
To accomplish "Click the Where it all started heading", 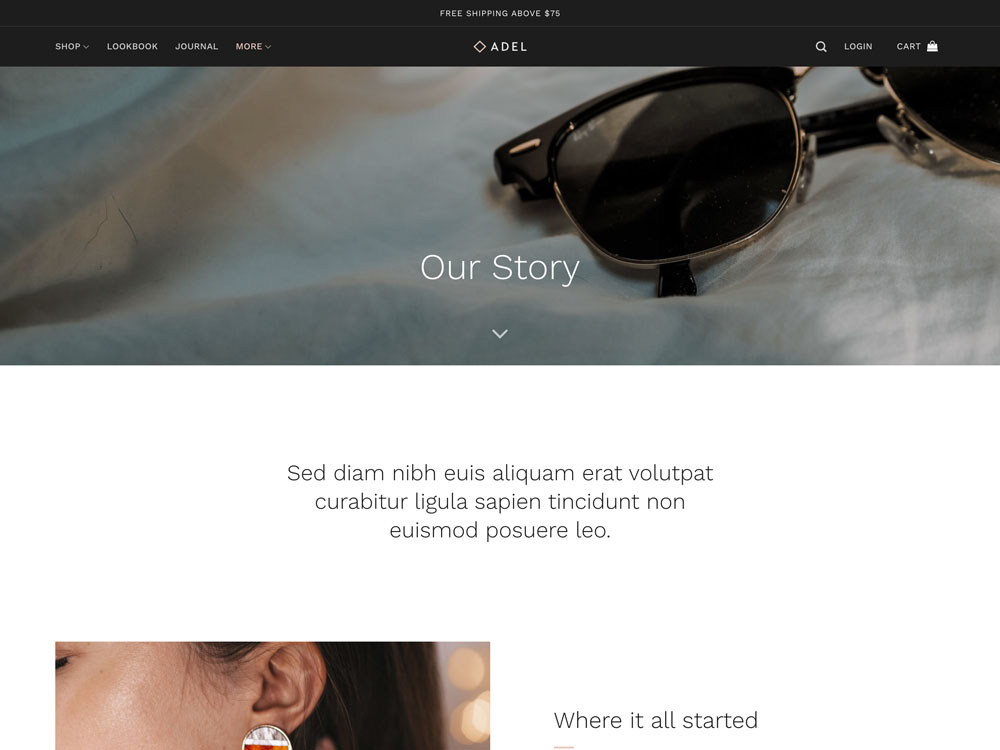I will [x=656, y=720].
